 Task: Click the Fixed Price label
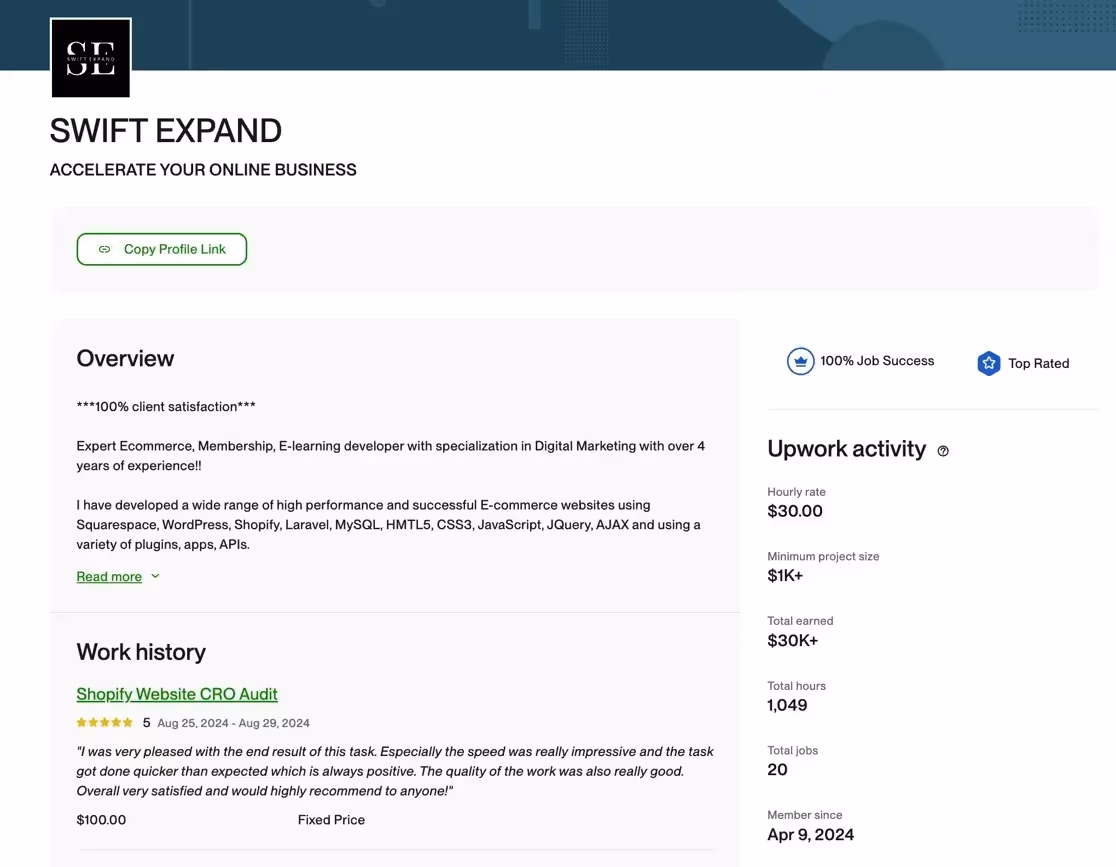(x=331, y=820)
